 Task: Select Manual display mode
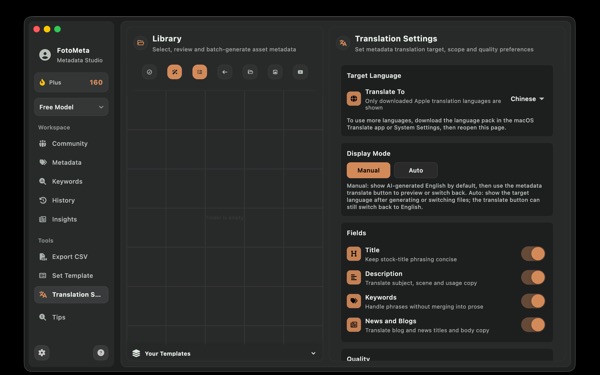pos(368,170)
